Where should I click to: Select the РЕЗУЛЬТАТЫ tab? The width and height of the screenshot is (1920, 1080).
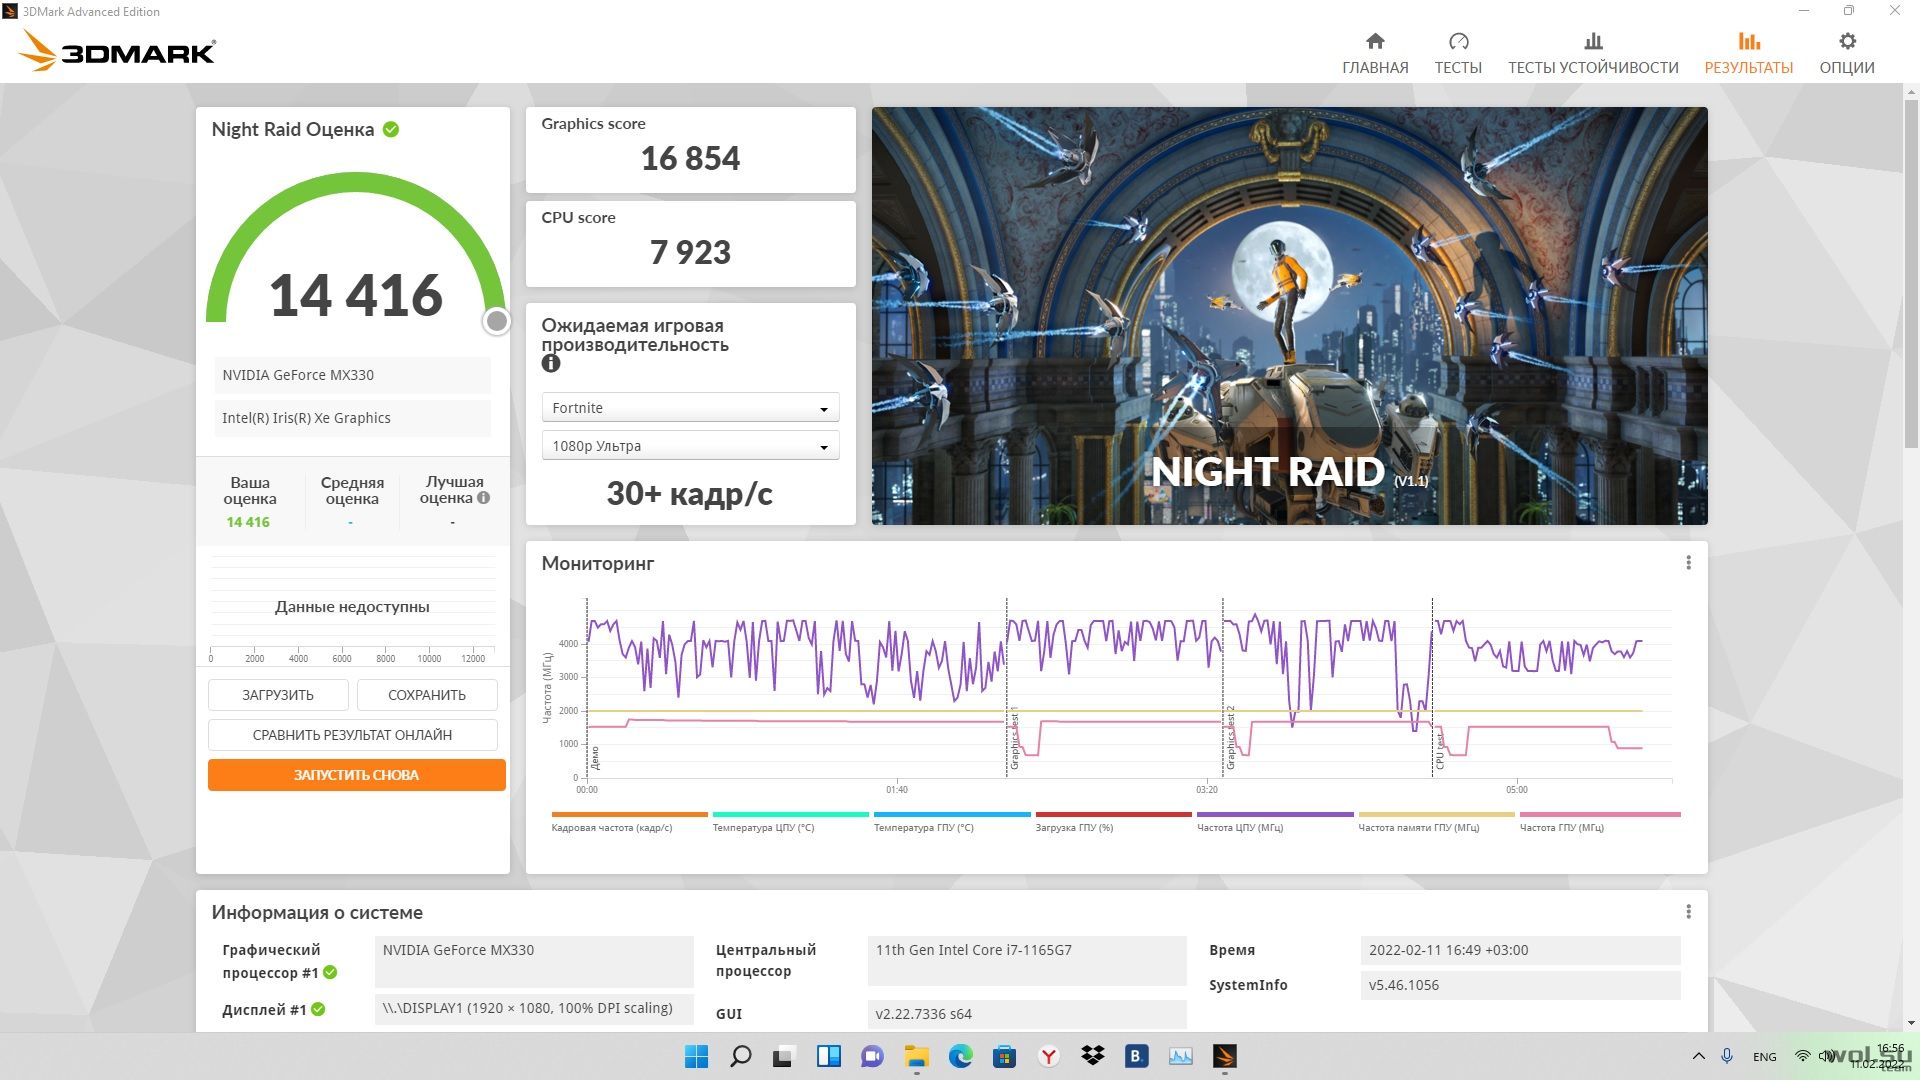pos(1748,53)
